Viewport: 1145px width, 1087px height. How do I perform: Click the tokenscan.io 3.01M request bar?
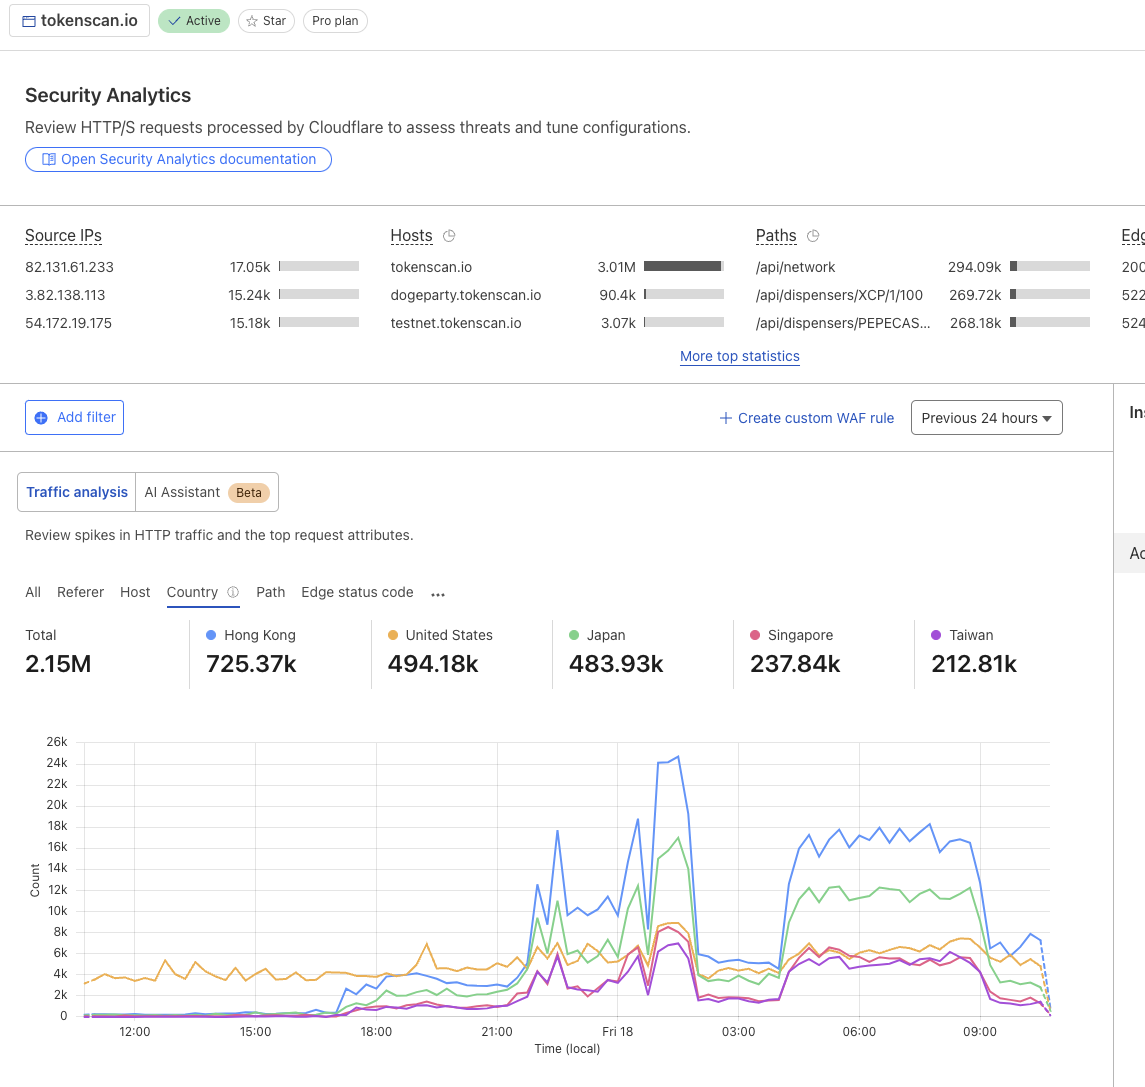click(683, 266)
